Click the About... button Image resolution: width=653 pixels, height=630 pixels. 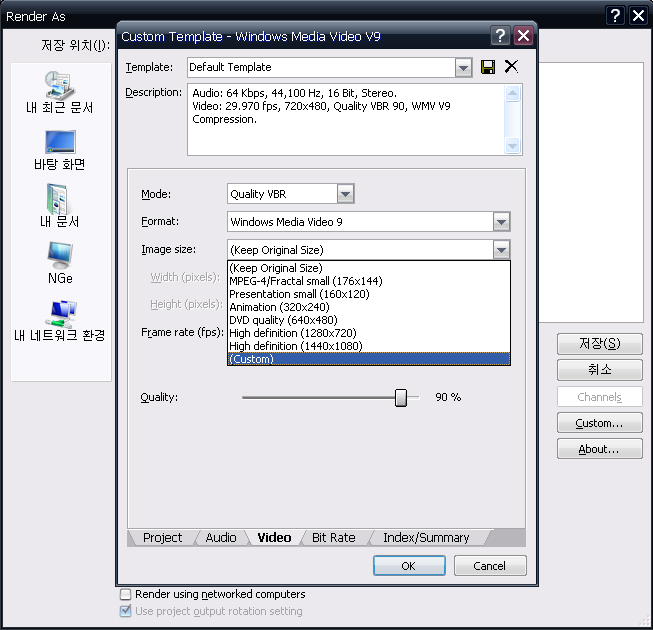tap(600, 449)
